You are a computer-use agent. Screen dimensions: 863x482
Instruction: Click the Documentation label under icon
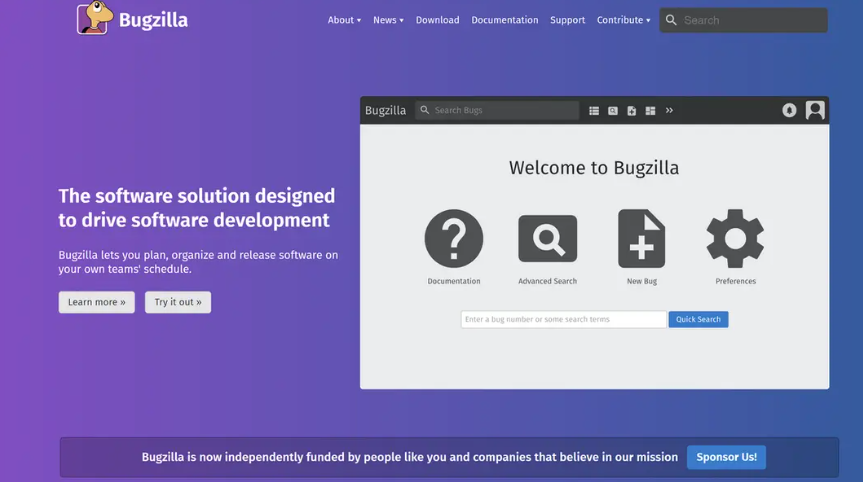pyautogui.click(x=454, y=281)
